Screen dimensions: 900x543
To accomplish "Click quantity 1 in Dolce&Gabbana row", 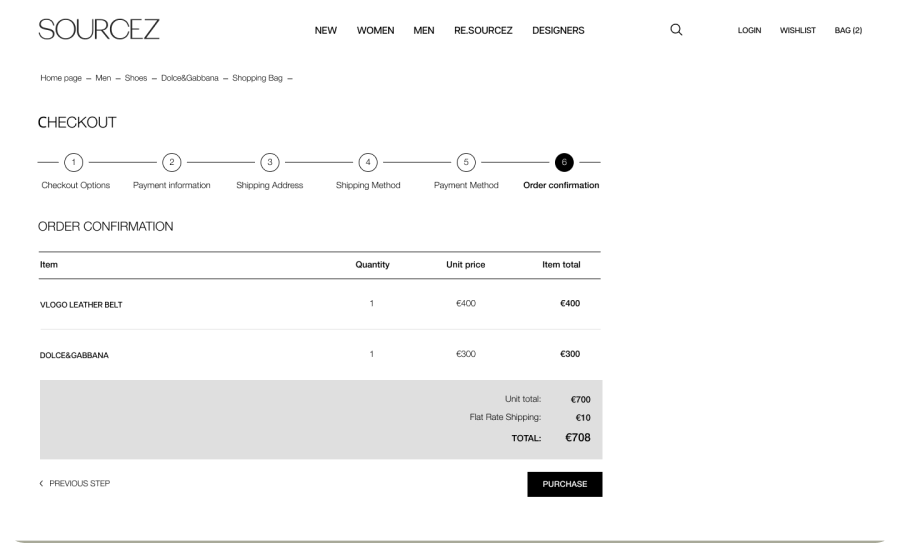I will point(372,354).
